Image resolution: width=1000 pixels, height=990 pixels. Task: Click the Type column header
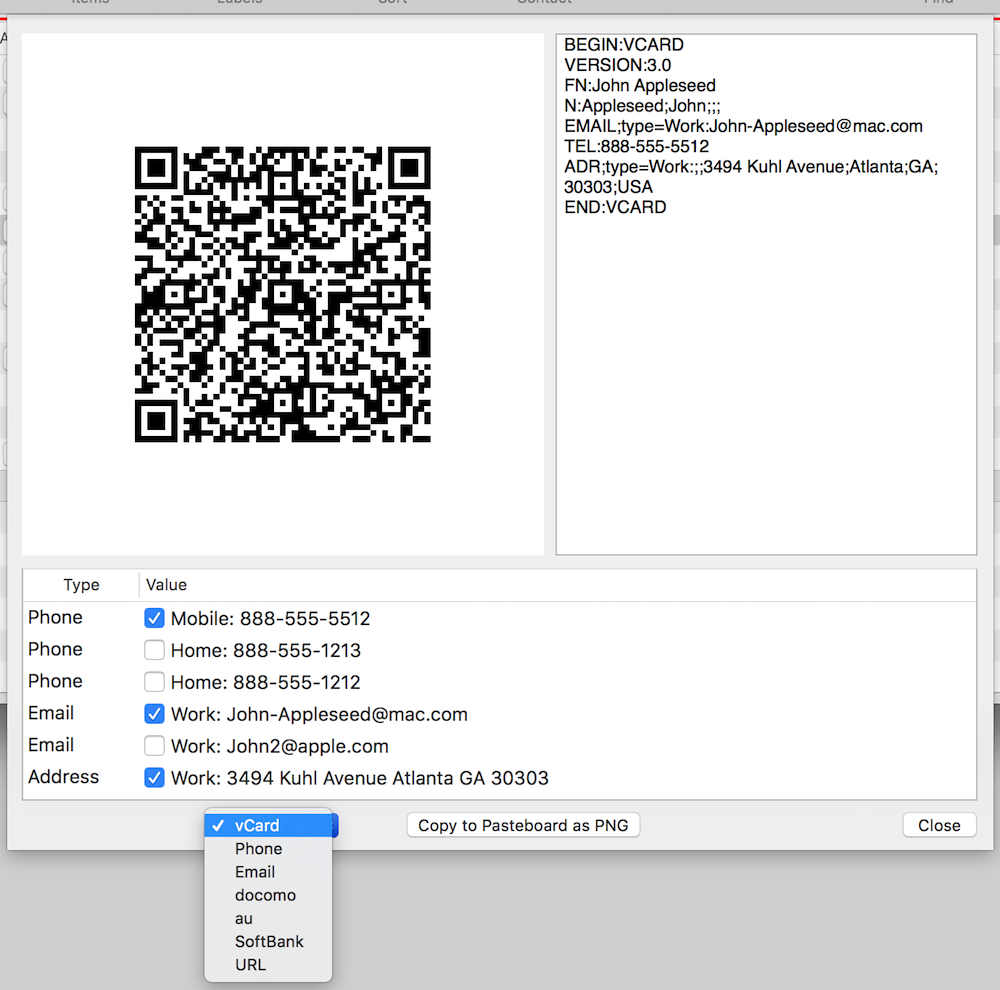81,585
